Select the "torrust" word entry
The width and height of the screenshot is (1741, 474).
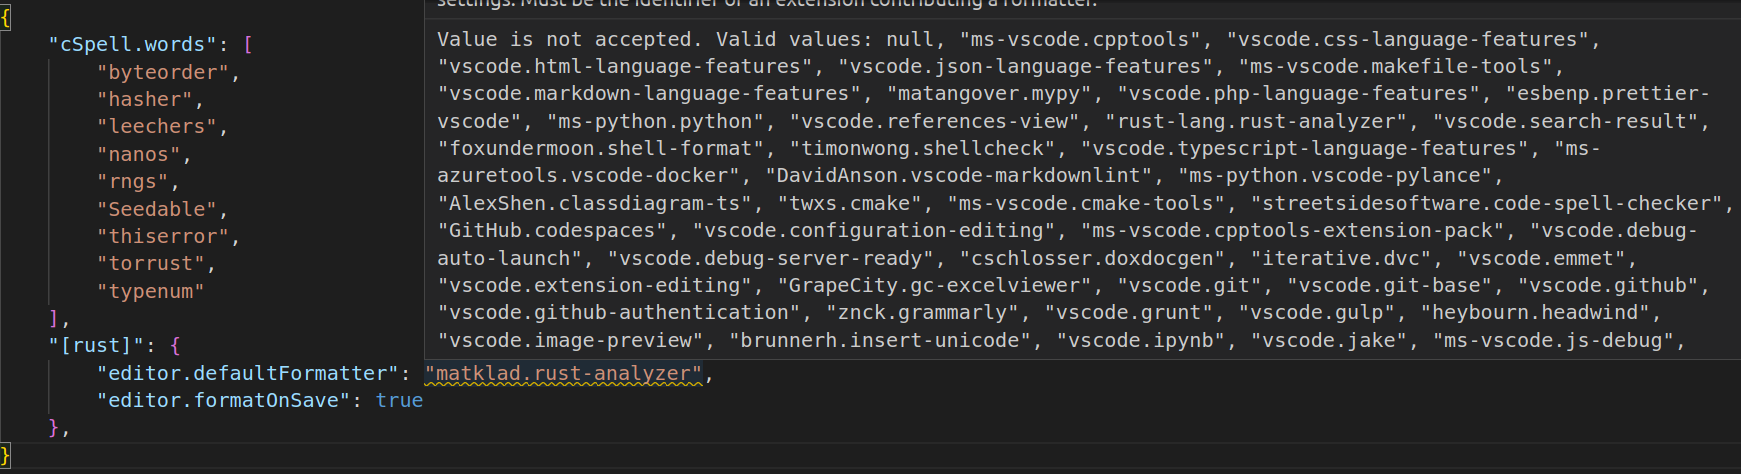coord(151,263)
